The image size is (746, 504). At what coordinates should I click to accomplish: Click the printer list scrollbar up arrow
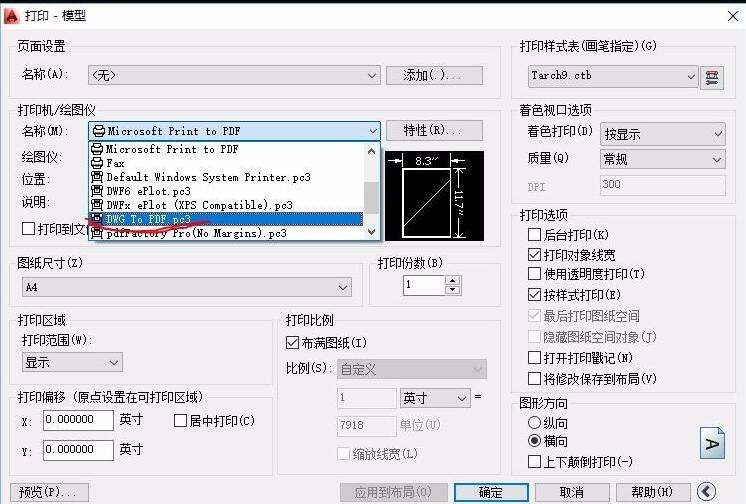(x=372, y=151)
